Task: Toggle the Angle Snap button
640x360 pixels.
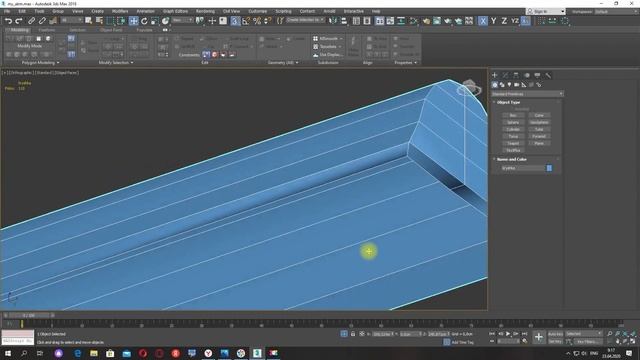Action: 246,20
